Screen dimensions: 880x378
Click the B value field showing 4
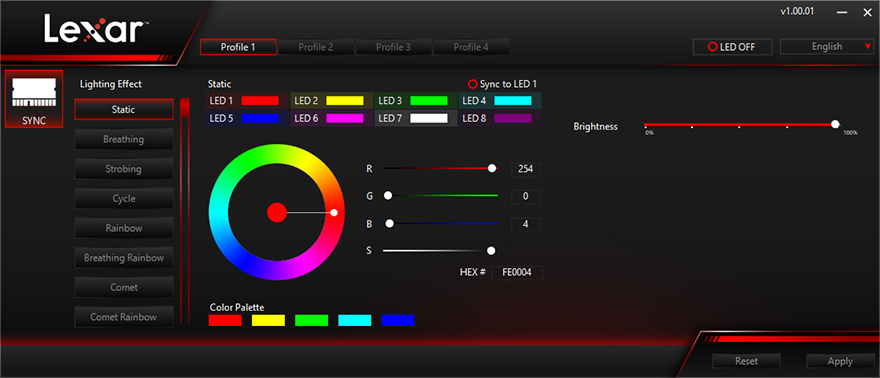click(526, 225)
